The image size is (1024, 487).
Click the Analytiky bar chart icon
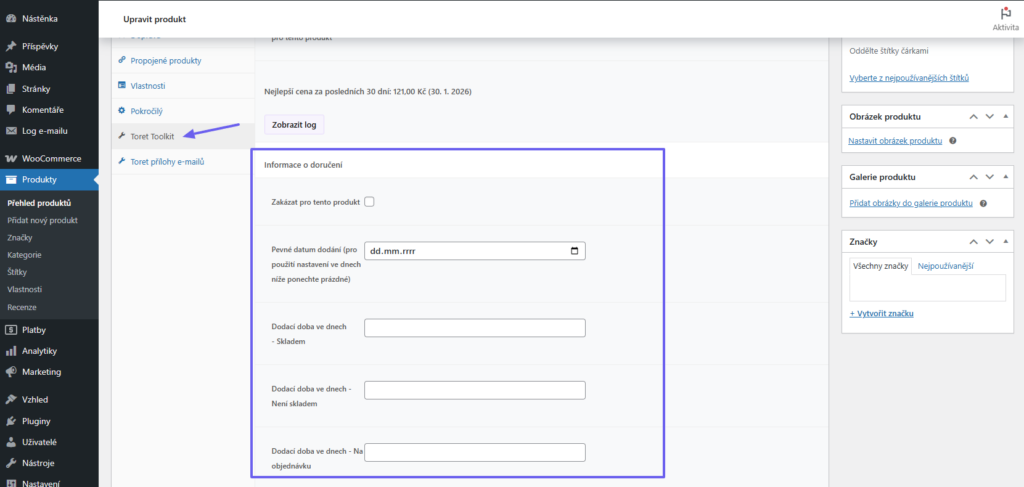[x=10, y=351]
